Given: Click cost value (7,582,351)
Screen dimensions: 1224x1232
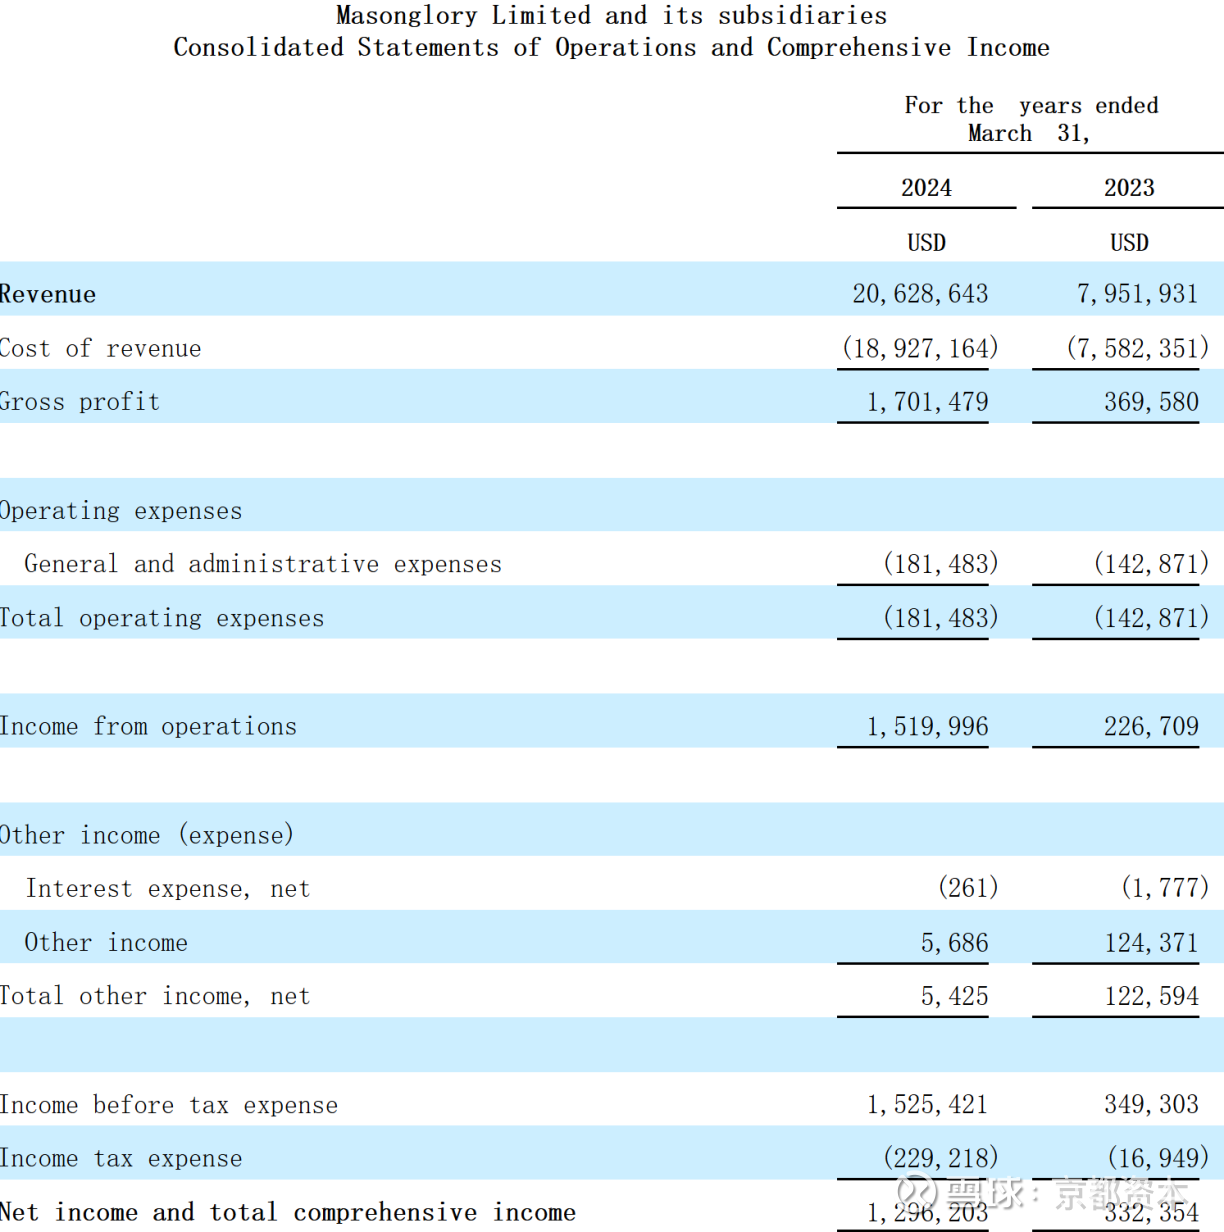Looking at the screenshot, I should pos(1137,348).
